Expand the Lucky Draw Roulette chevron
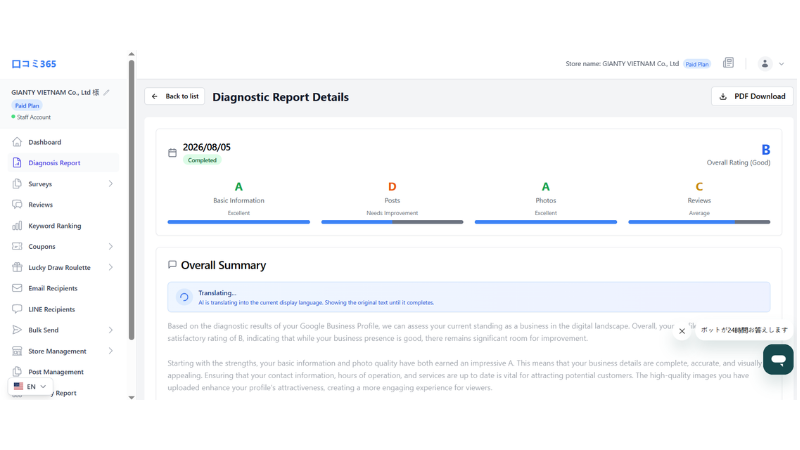 pos(111,267)
